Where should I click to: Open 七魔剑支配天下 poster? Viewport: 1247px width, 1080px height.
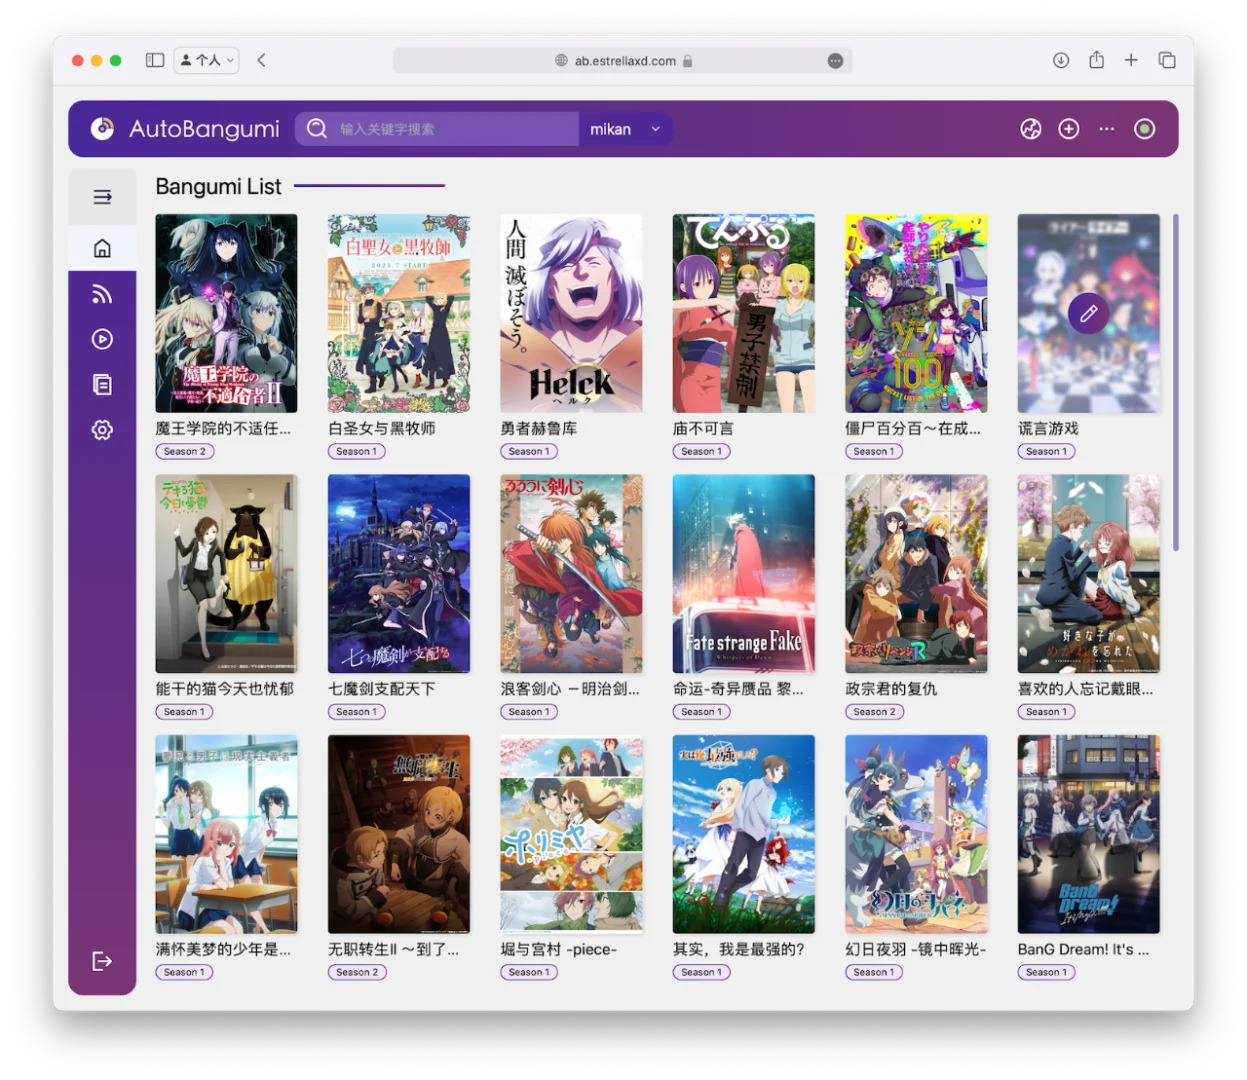click(x=399, y=574)
